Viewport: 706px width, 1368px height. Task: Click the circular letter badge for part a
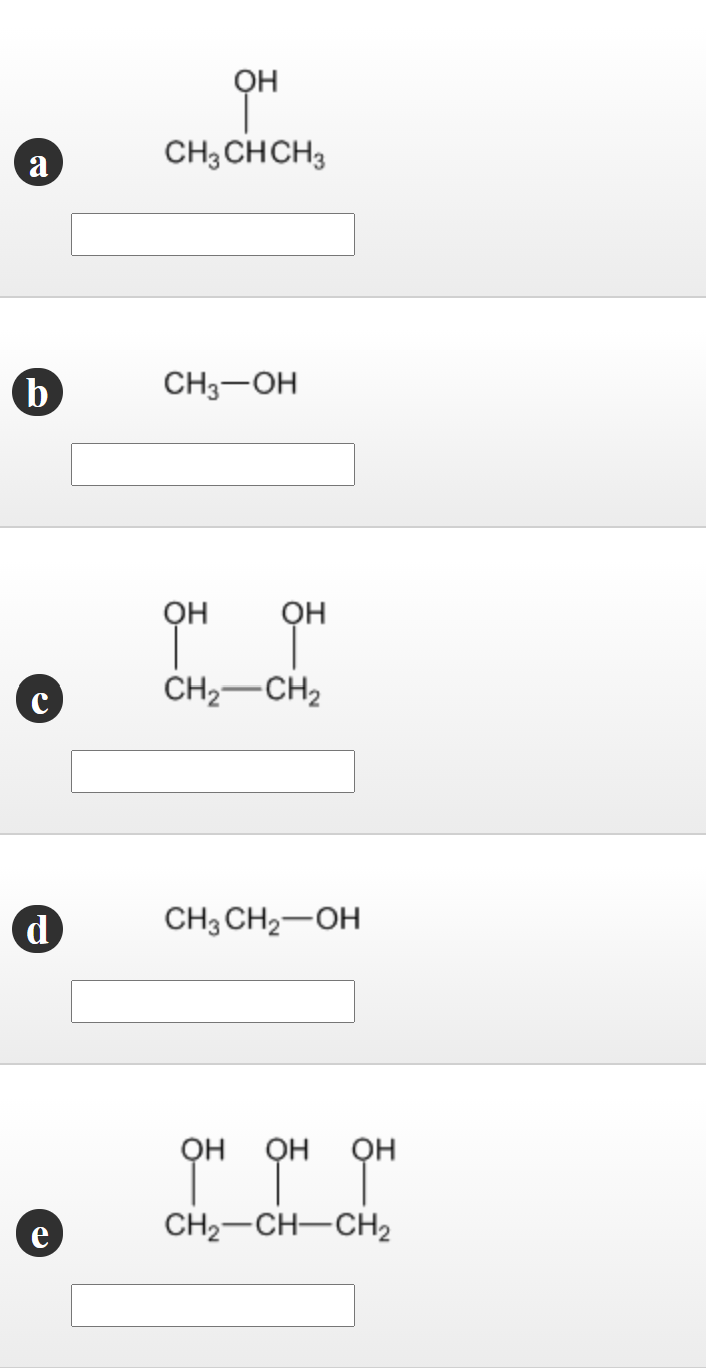[x=38, y=161]
